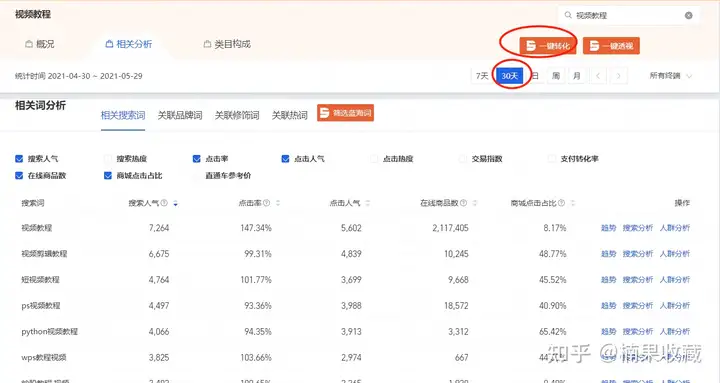Uncheck the 搜索人气 metric checkbox
This screenshot has height=383, width=720.
point(19,158)
